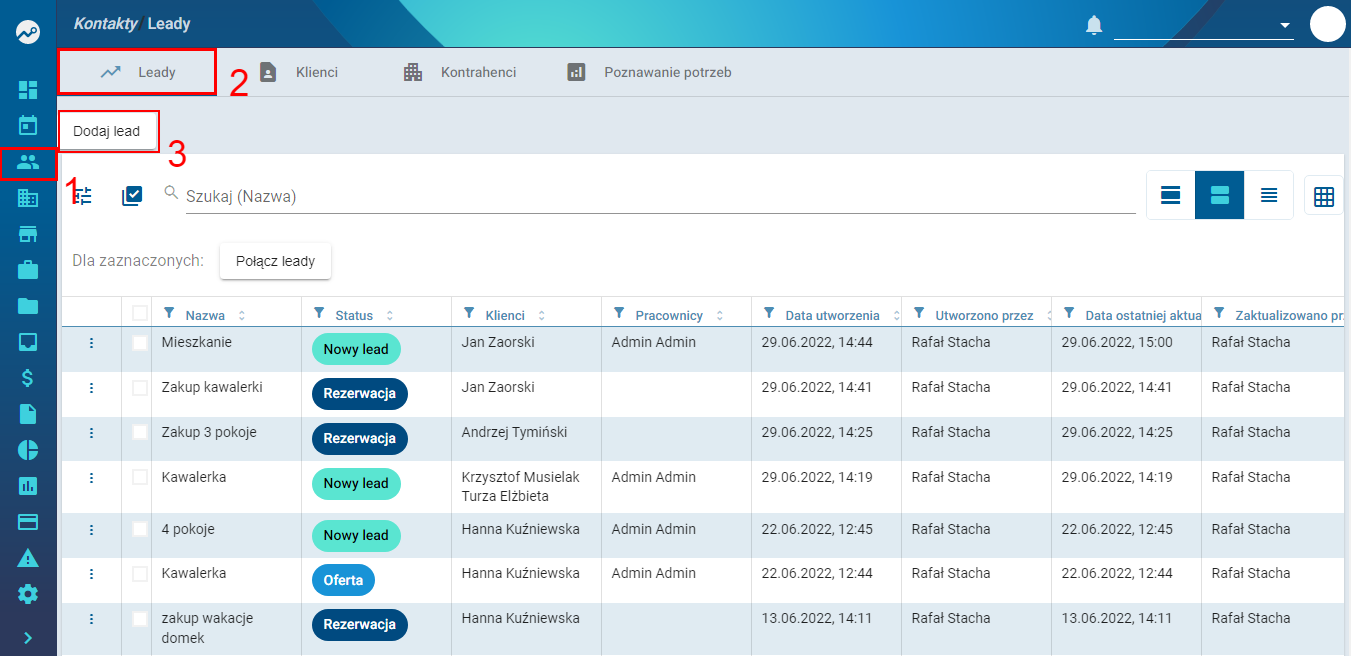Viewport: 1351px width, 656px height.
Task: Open the notifications bell icon
Action: pyautogui.click(x=1094, y=24)
